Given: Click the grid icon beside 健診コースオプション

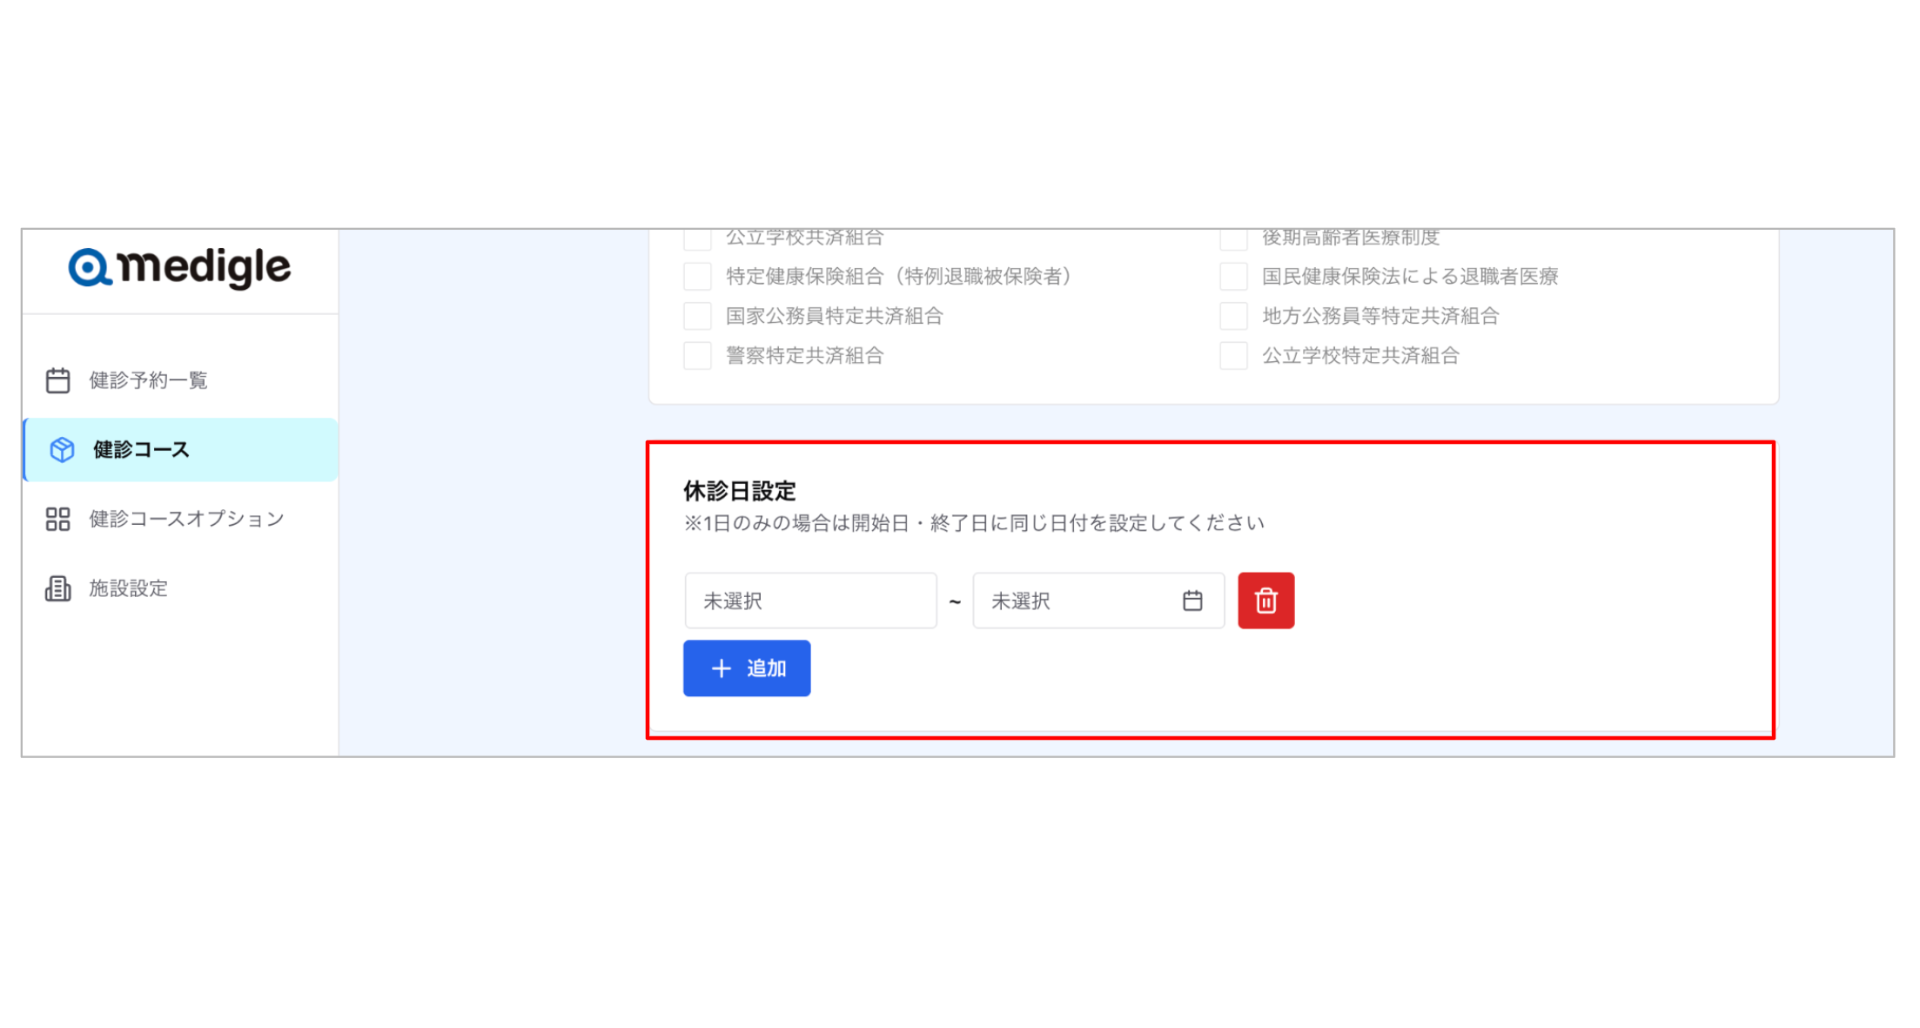Looking at the screenshot, I should pos(58,519).
